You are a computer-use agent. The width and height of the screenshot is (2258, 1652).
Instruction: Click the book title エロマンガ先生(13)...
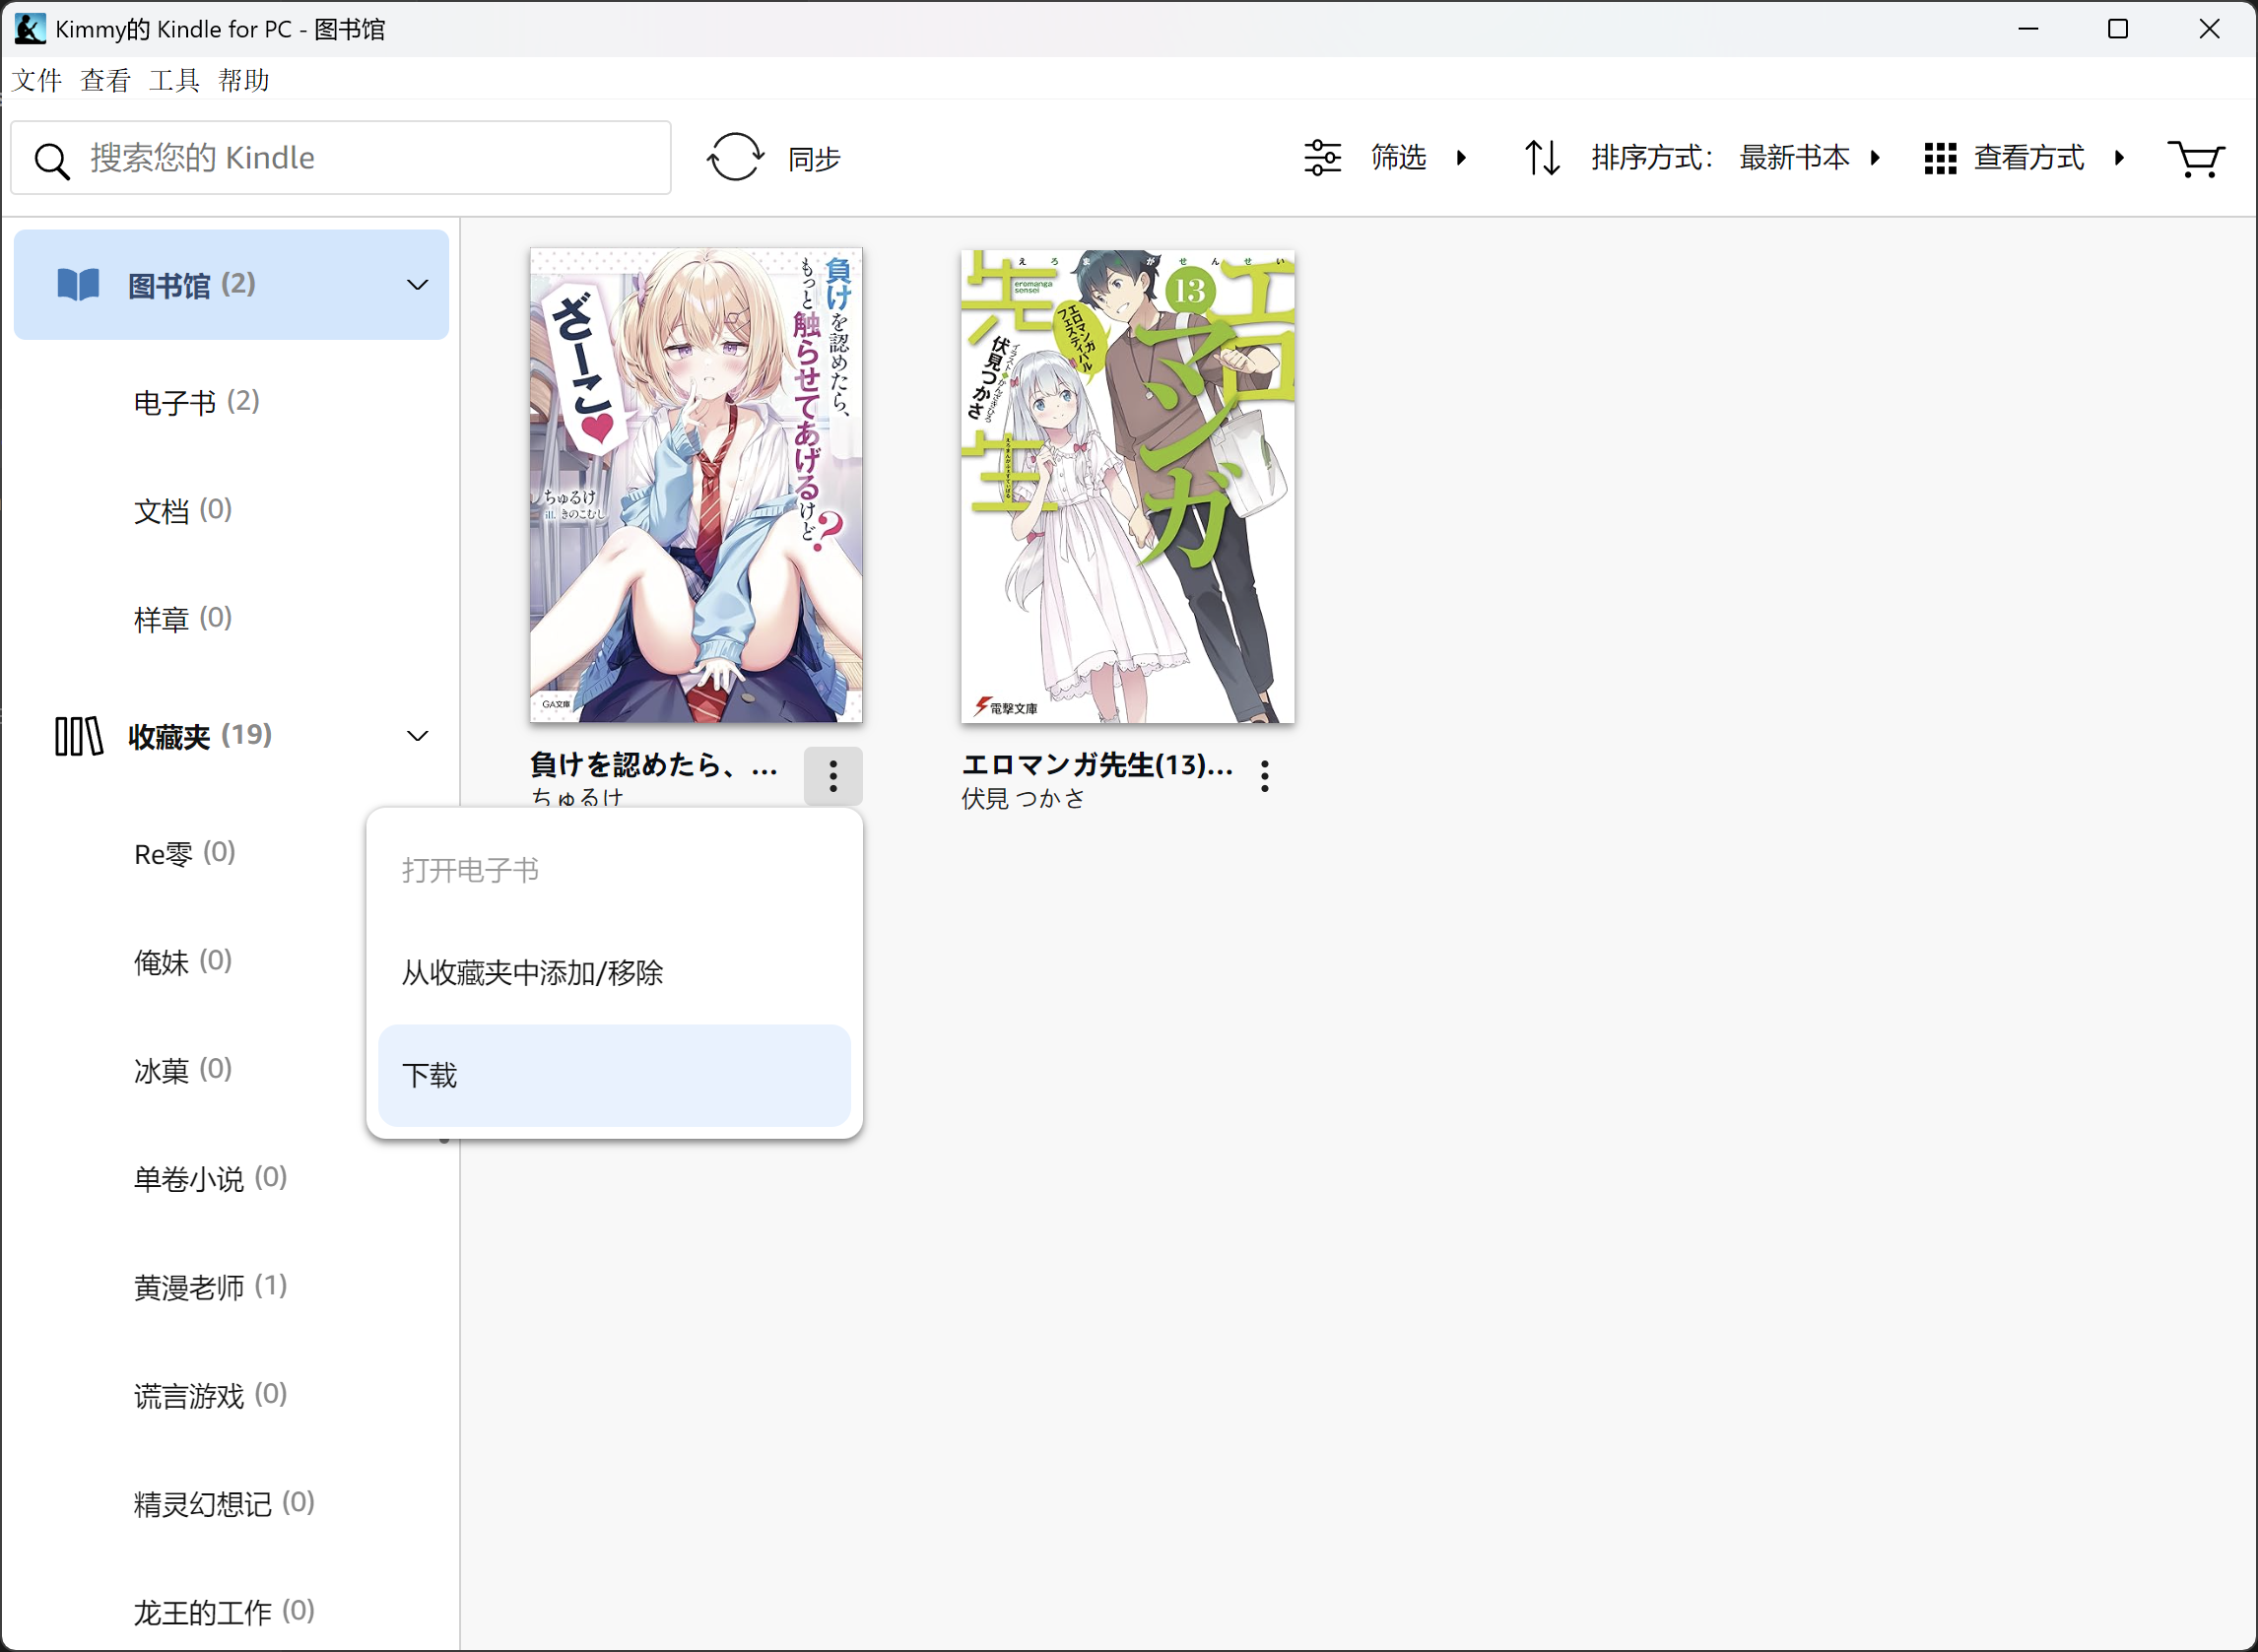1097,765
